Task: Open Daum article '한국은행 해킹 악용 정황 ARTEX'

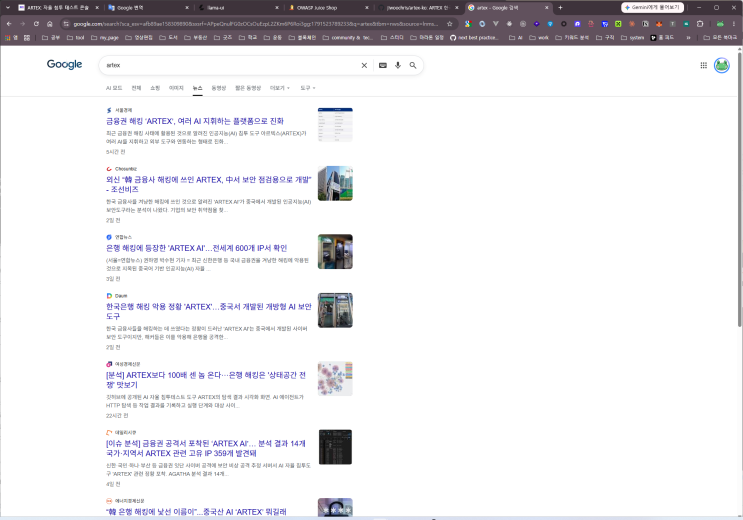Action: pos(208,311)
